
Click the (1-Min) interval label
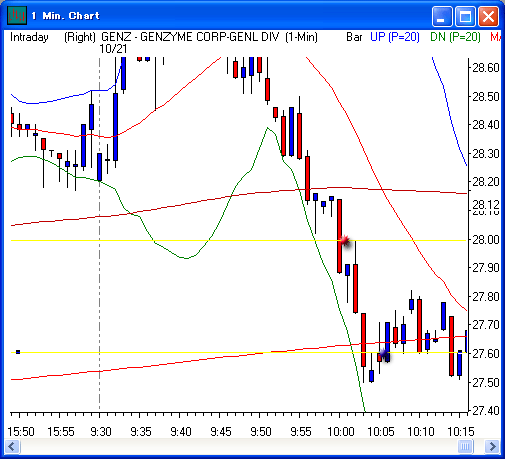(301, 37)
